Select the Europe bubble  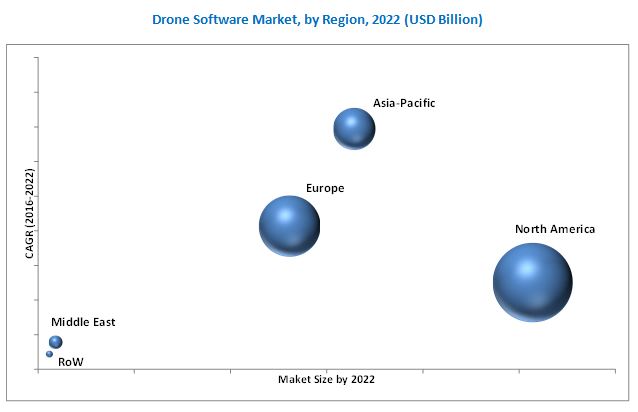click(289, 226)
